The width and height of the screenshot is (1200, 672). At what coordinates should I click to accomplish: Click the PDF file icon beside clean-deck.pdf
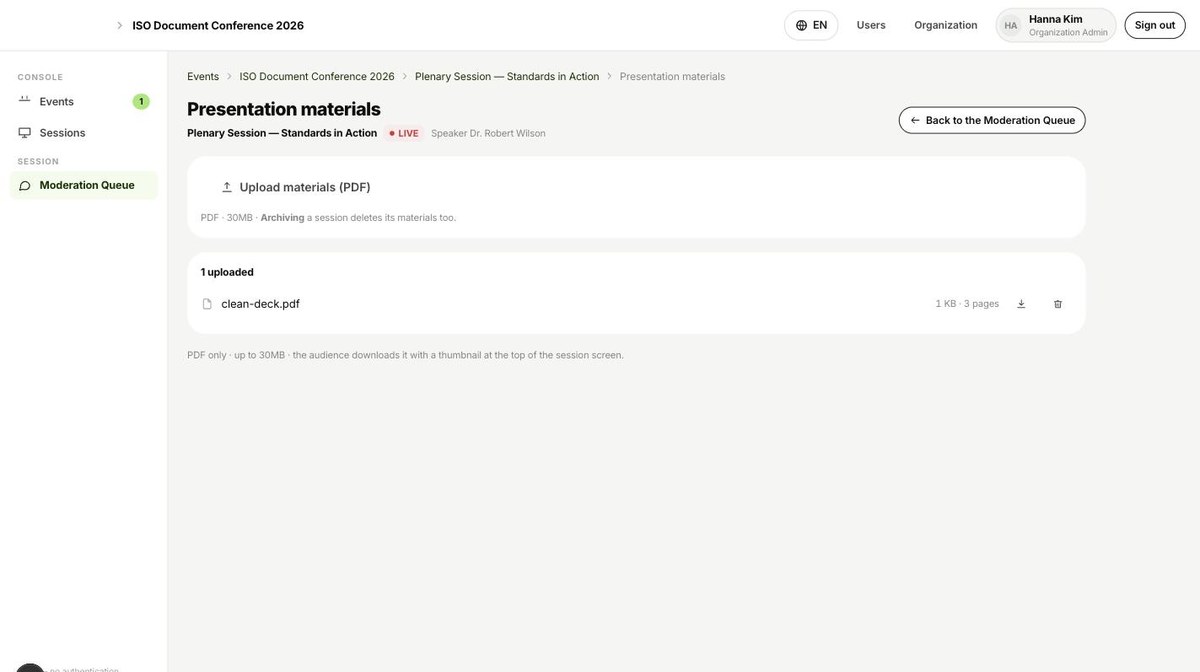point(207,304)
